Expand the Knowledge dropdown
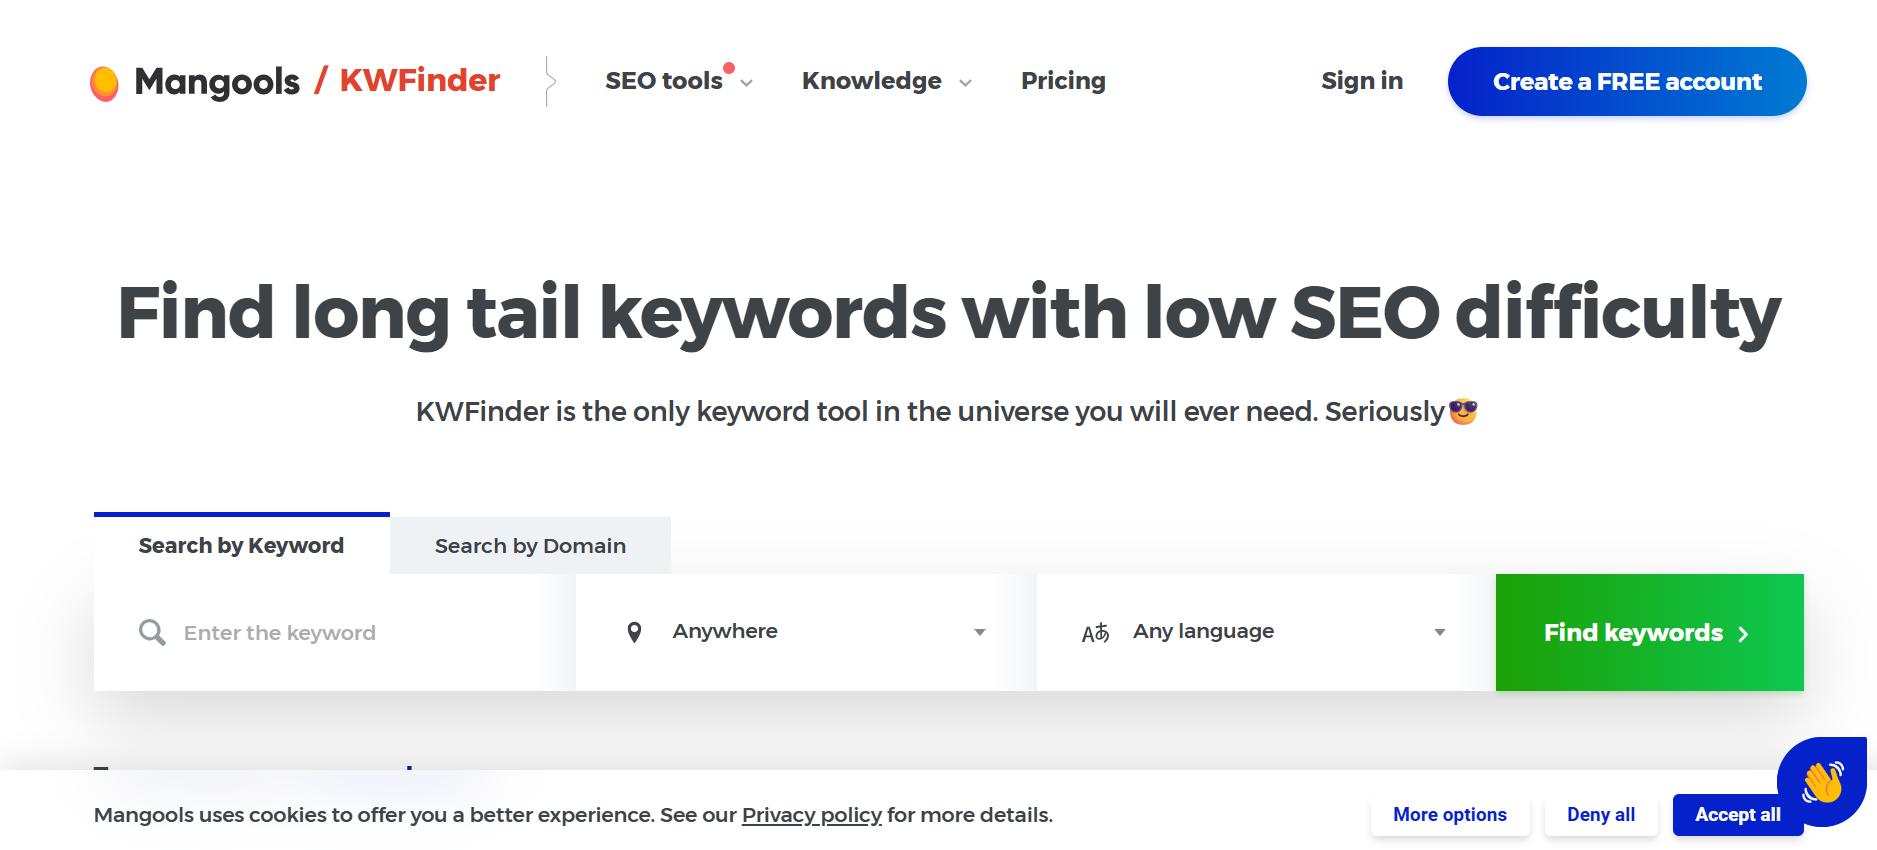 coord(871,81)
